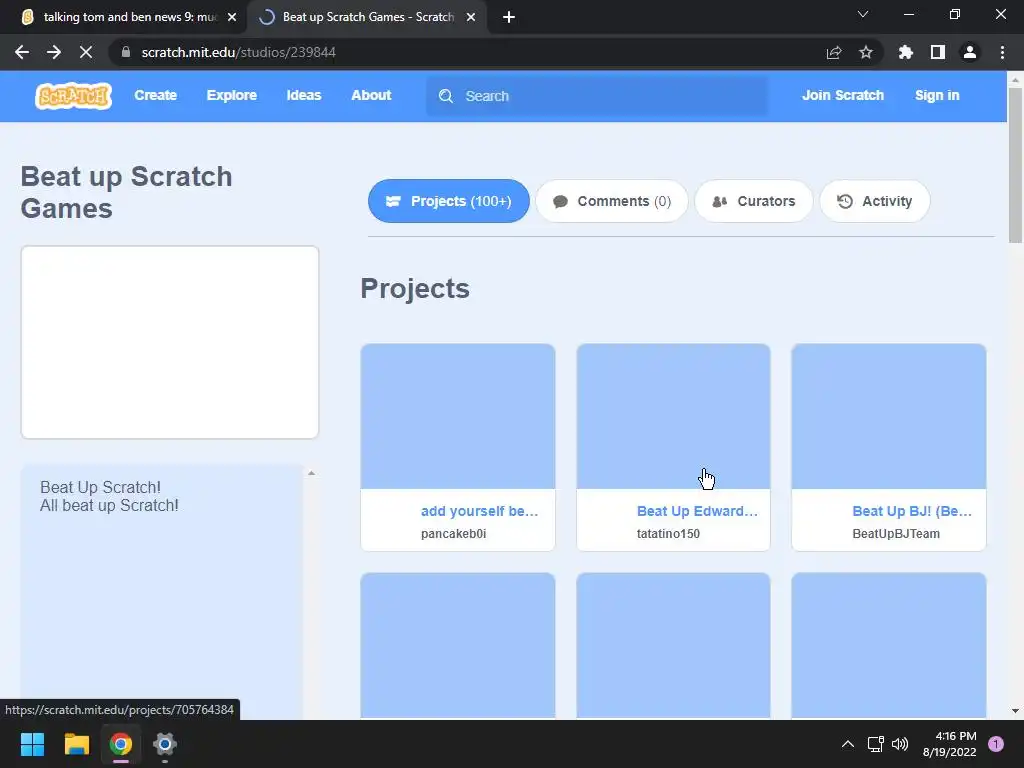This screenshot has height=768, width=1024.
Task: Open the network status tray icon
Action: (x=875, y=744)
